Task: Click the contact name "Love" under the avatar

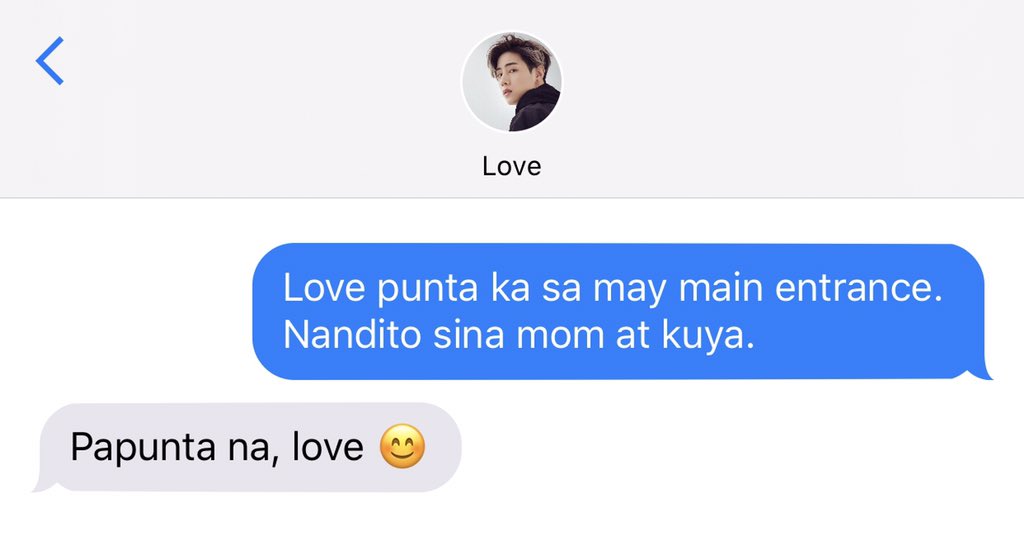Action: [x=511, y=166]
